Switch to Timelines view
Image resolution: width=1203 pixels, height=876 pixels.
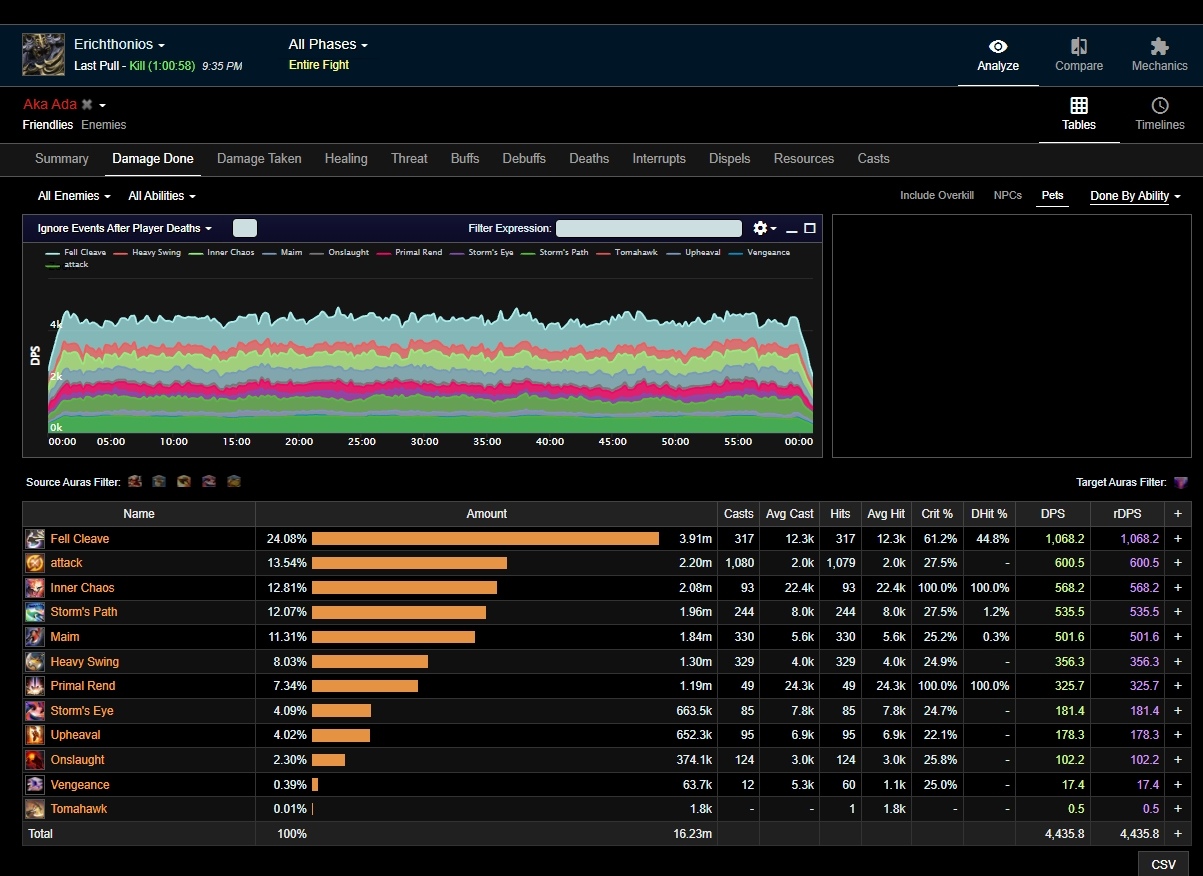(x=1159, y=114)
